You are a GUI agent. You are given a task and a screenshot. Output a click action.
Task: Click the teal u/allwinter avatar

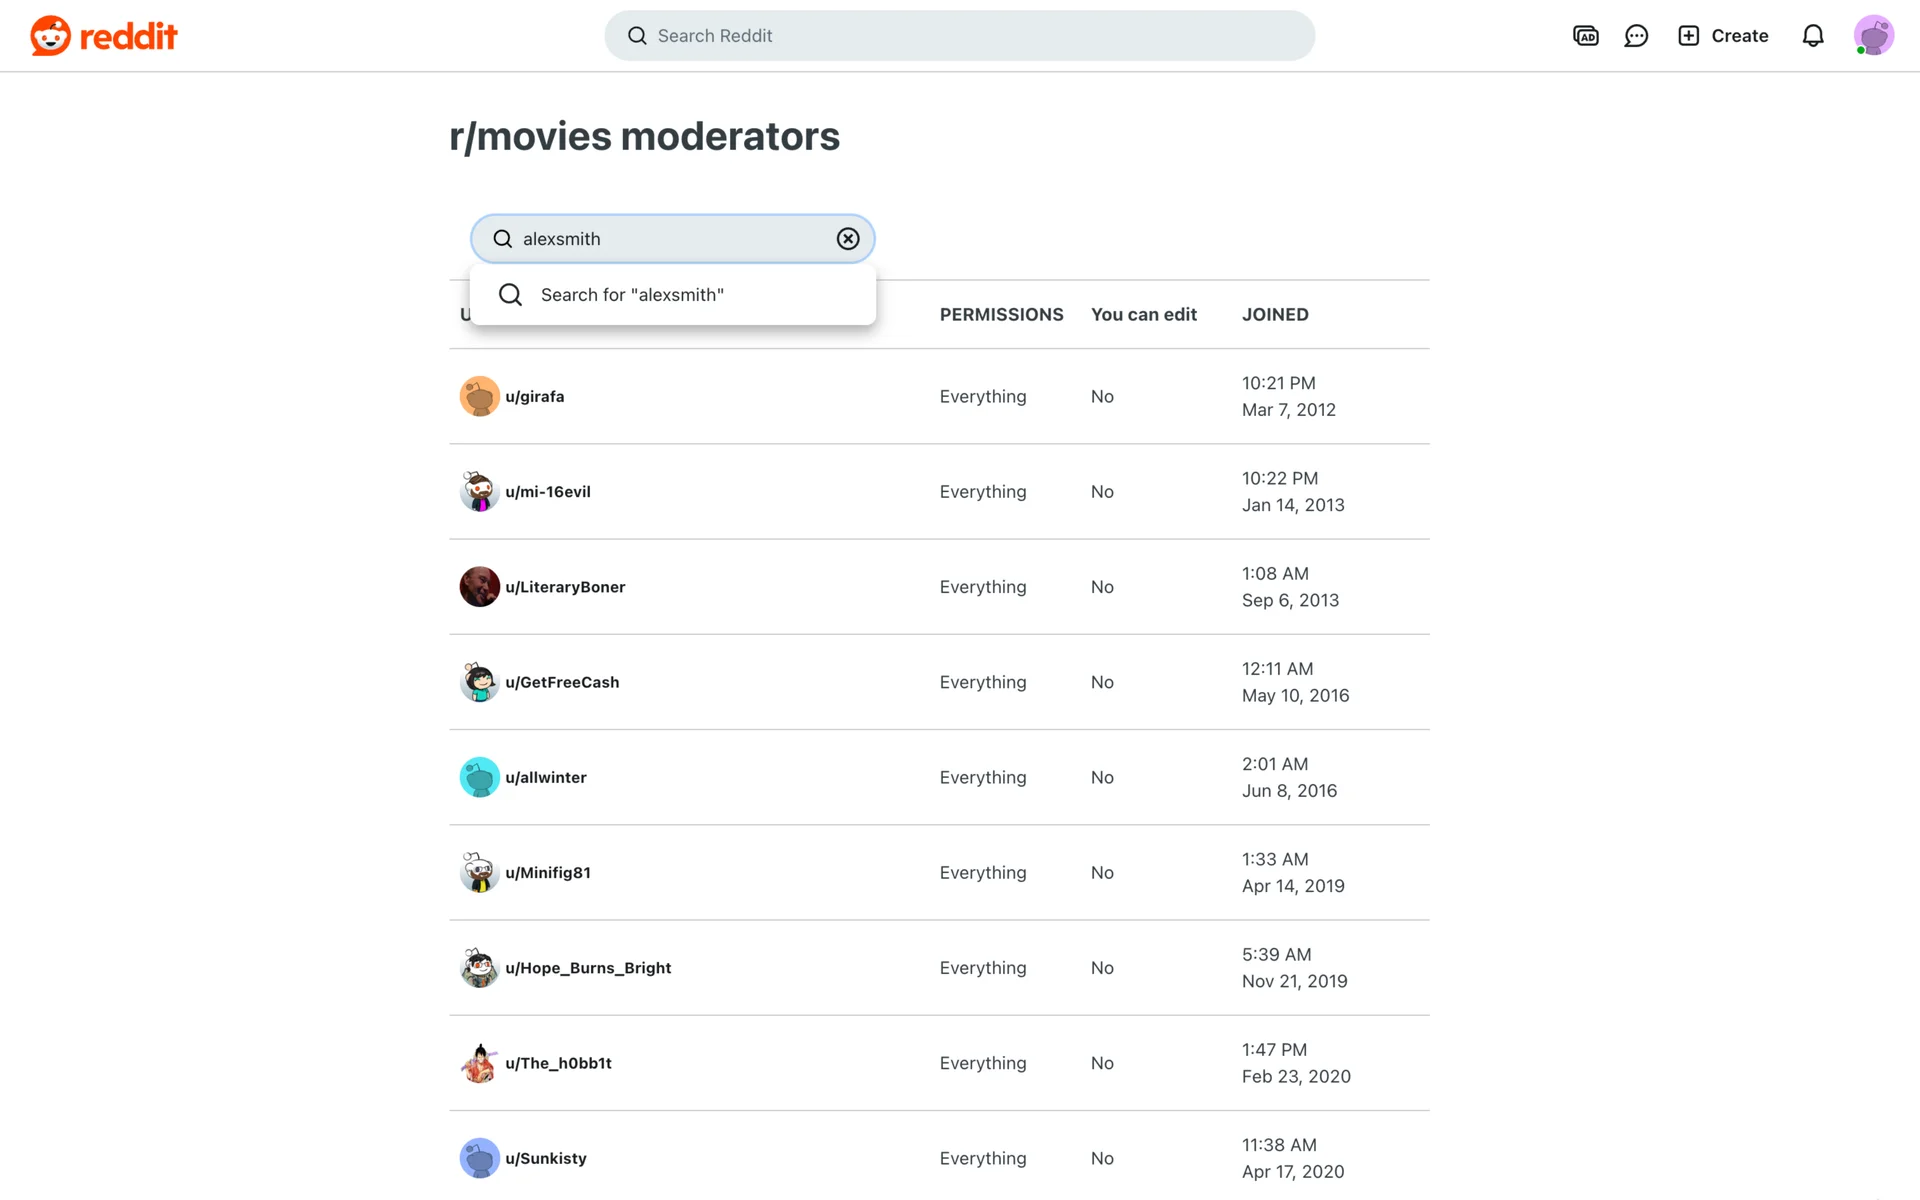pyautogui.click(x=479, y=777)
